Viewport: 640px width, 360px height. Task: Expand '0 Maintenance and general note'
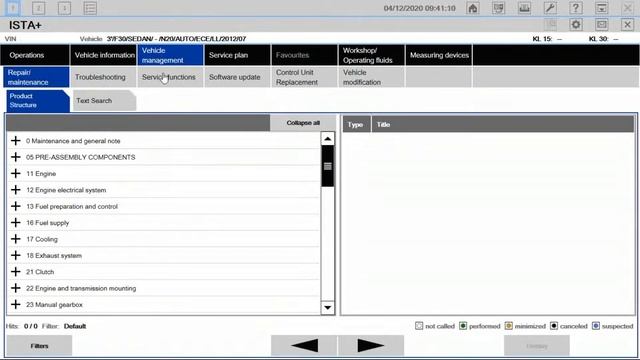16,141
